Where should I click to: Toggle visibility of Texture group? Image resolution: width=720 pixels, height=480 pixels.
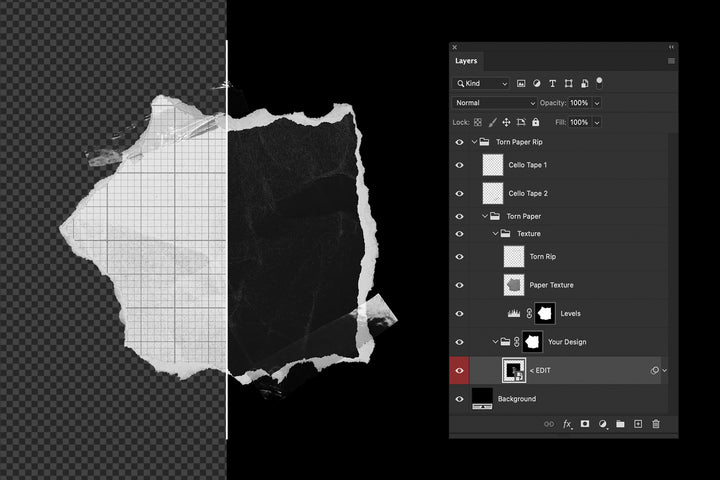point(459,234)
